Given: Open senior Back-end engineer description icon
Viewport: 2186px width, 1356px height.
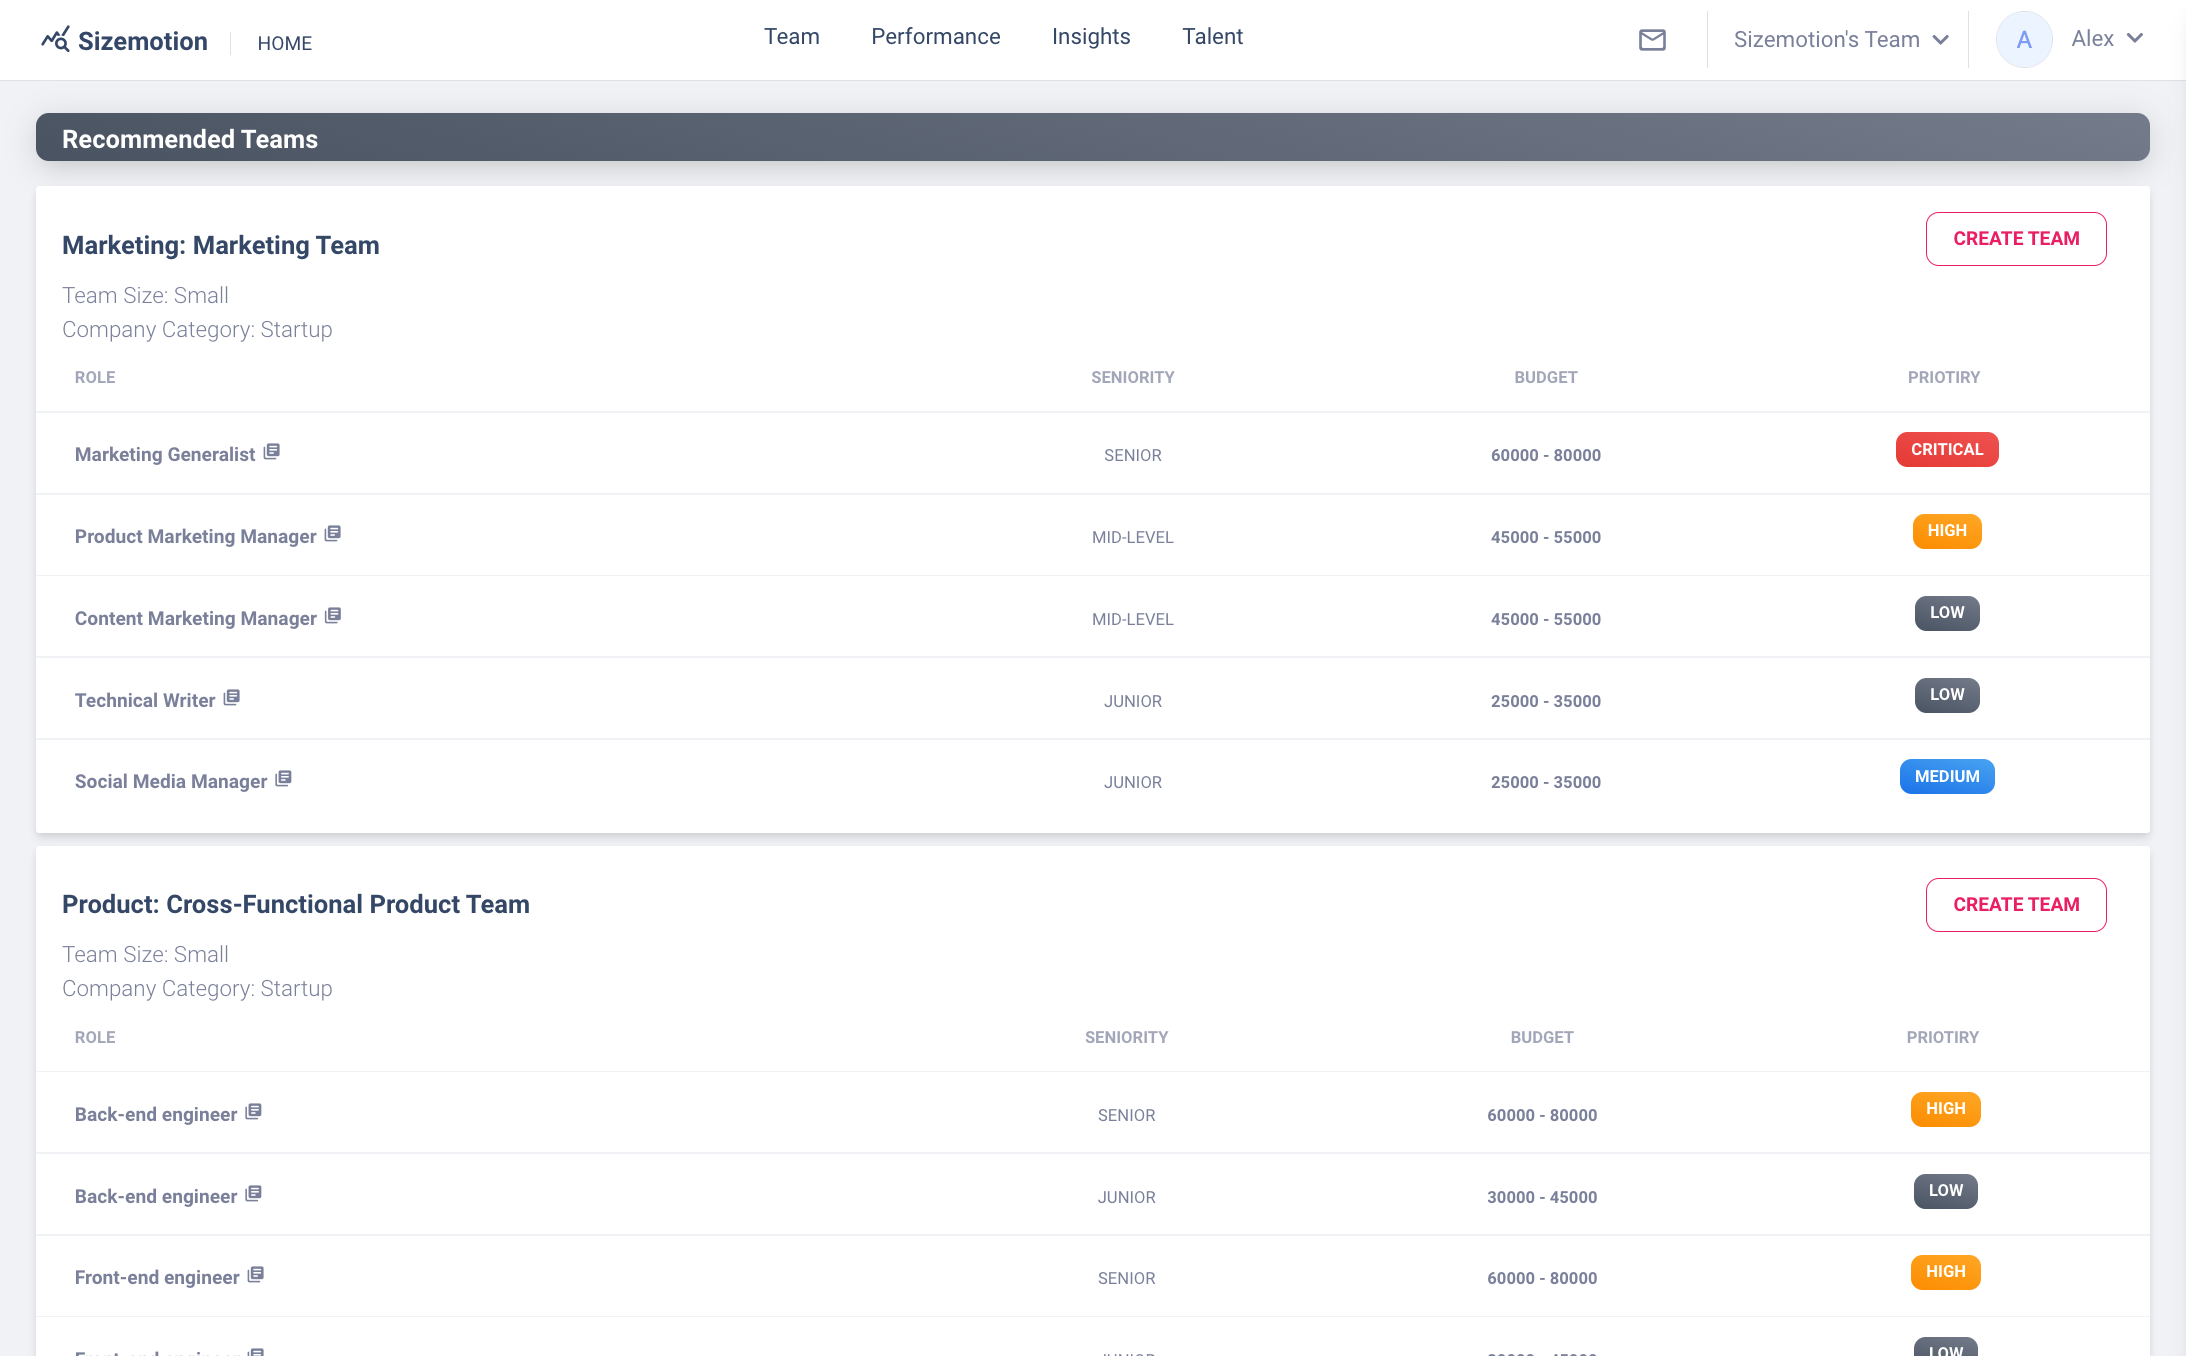Looking at the screenshot, I should point(254,1112).
